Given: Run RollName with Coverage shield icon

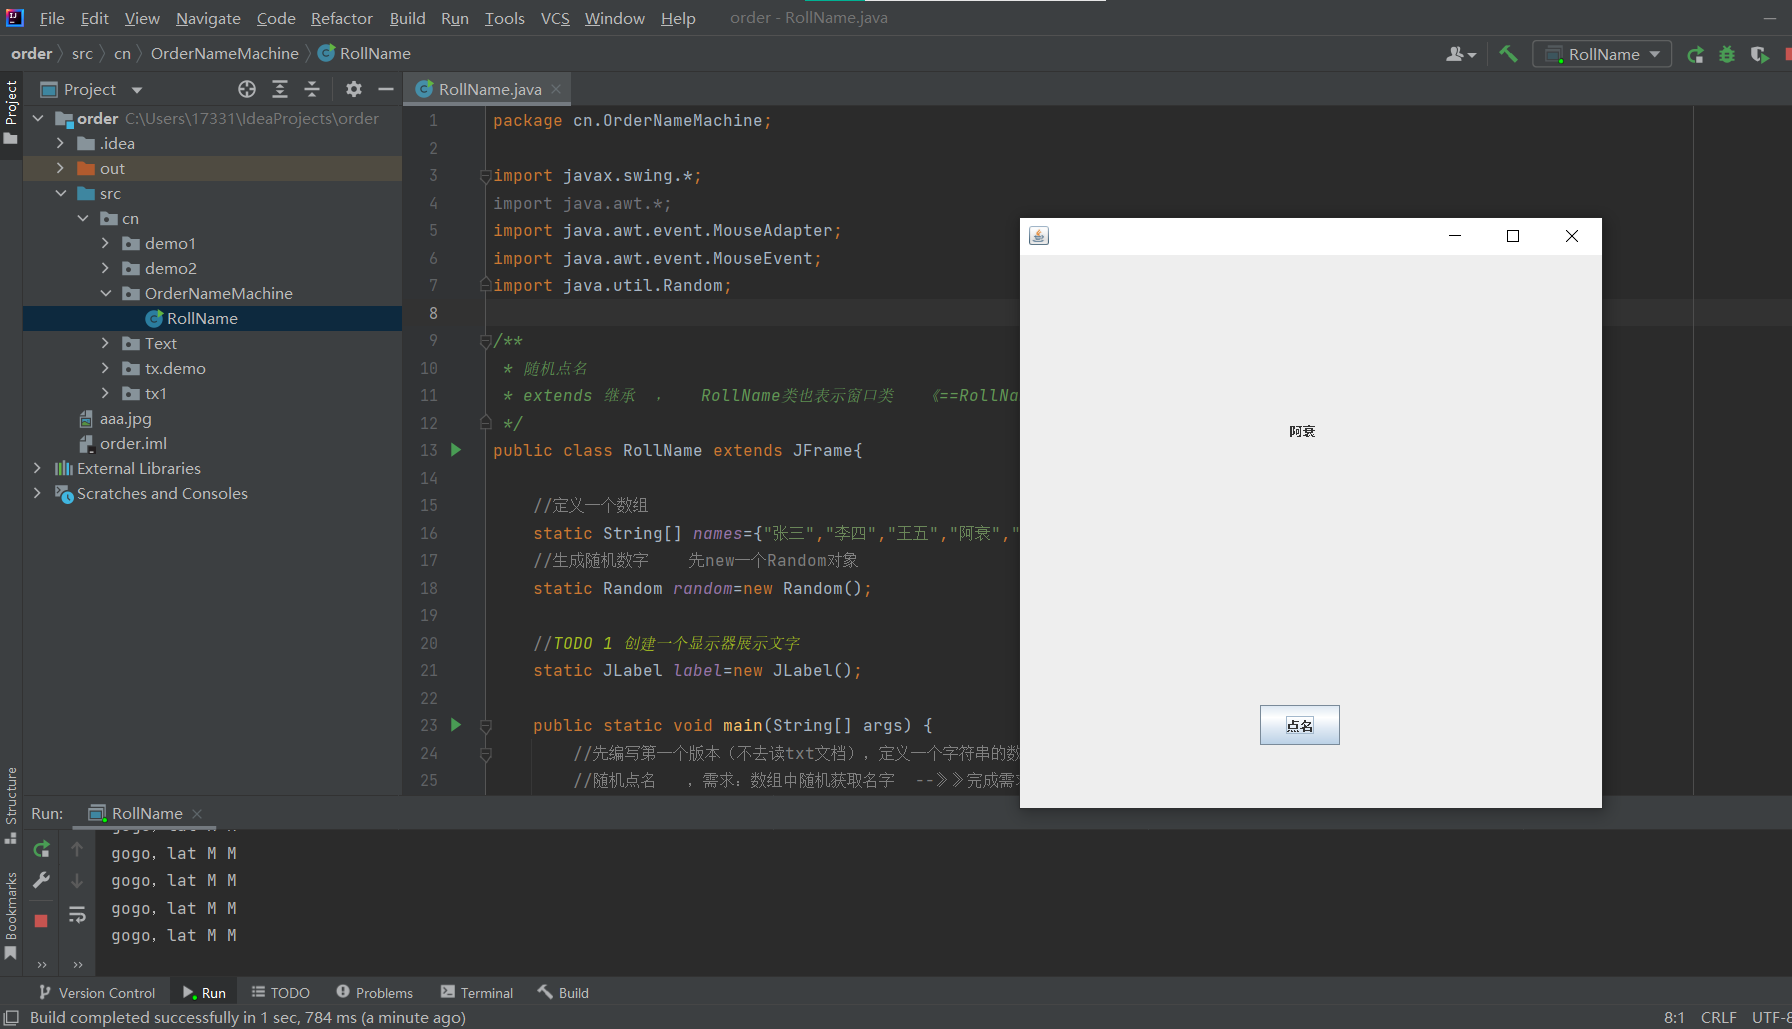Looking at the screenshot, I should (x=1760, y=54).
